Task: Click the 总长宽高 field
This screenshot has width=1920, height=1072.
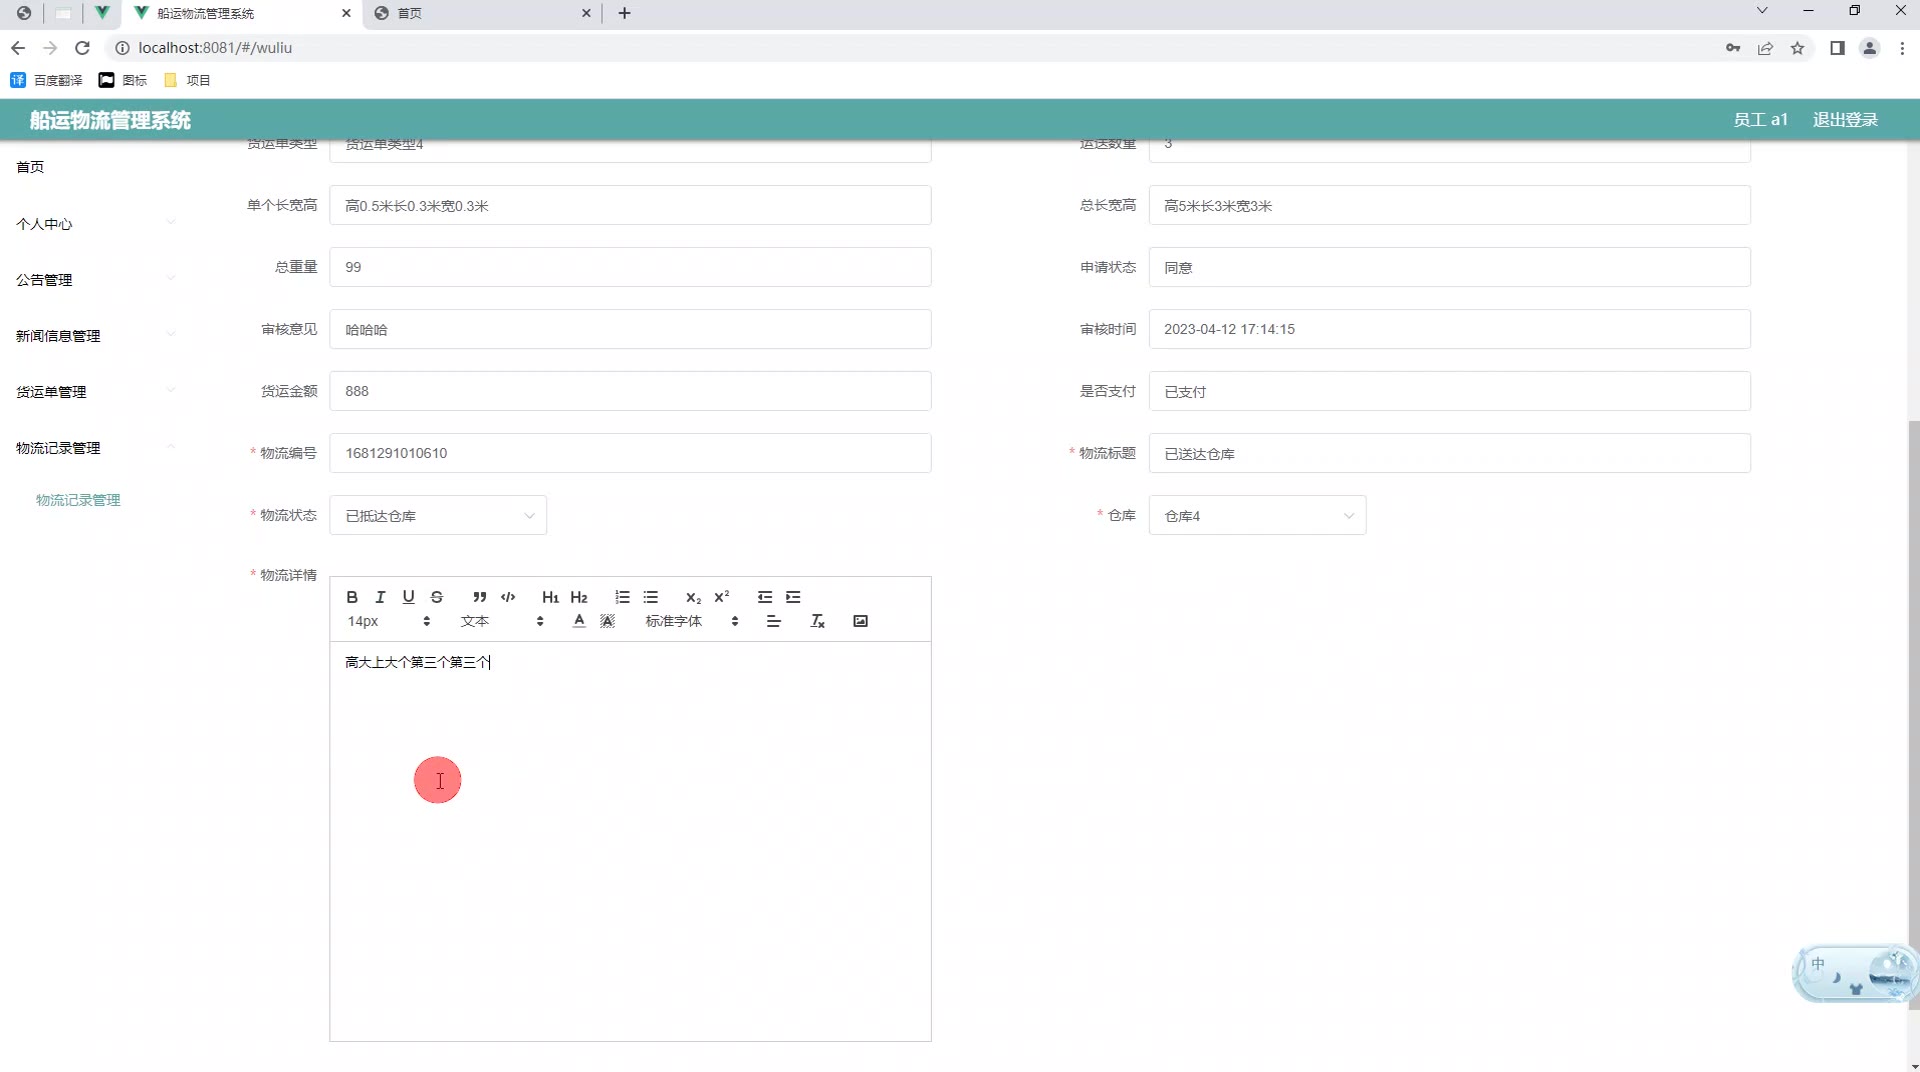Action: 1449,205
